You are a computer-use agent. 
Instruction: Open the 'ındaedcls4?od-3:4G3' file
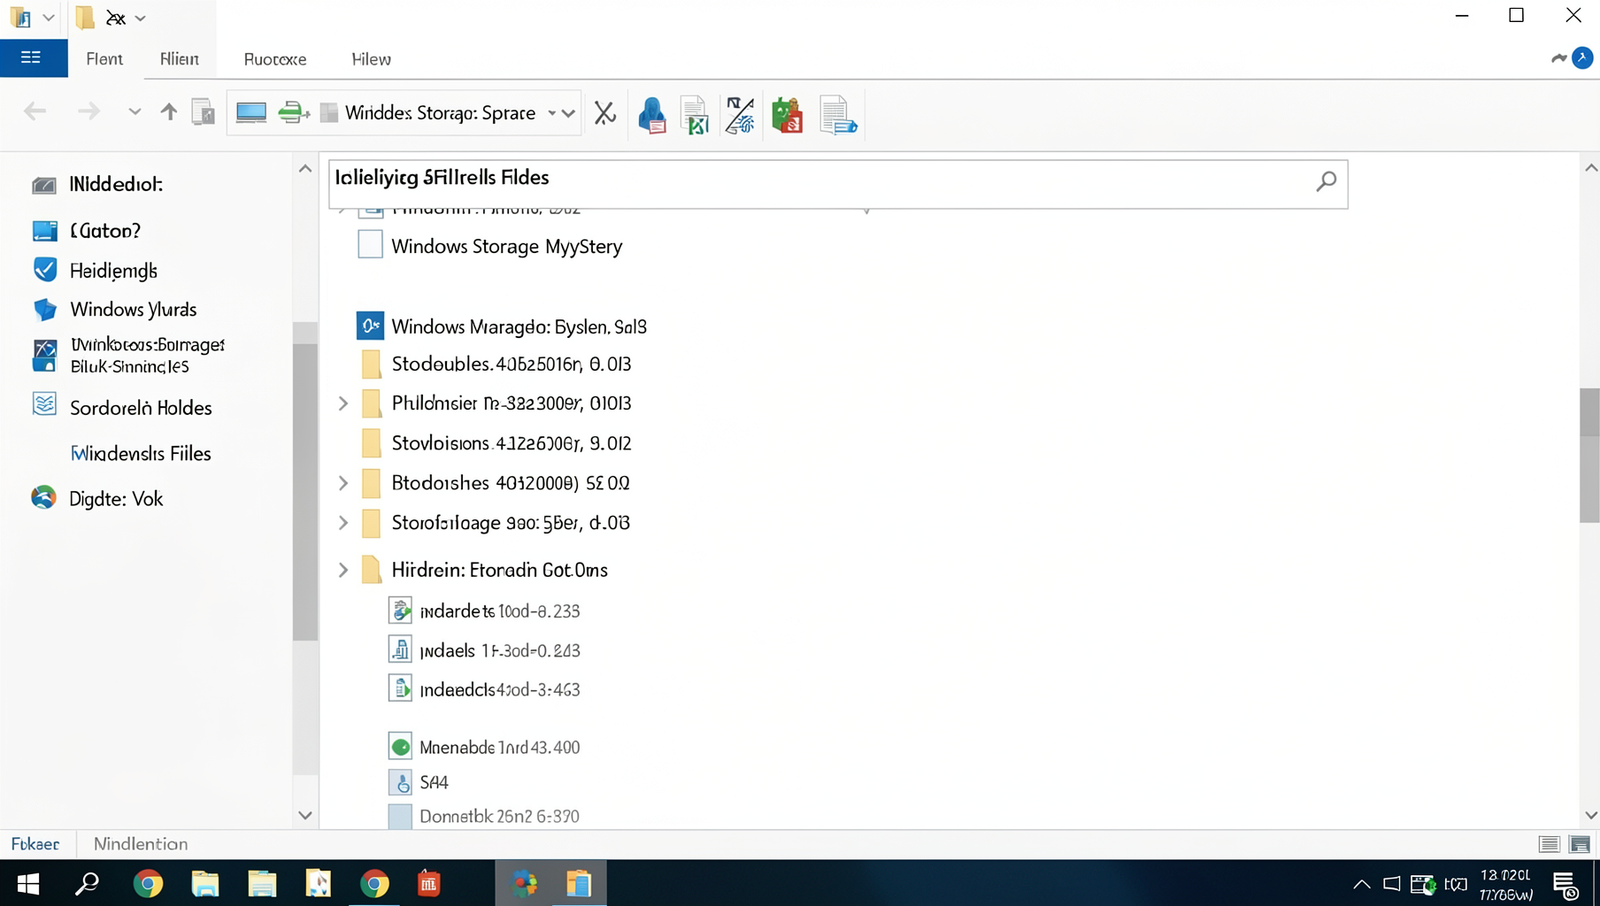point(485,689)
